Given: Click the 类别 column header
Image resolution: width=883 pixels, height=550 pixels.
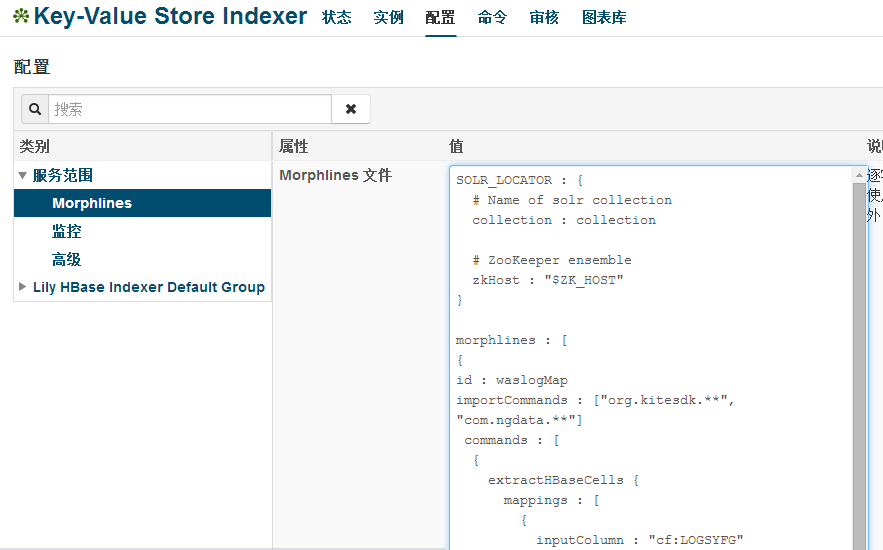Looking at the screenshot, I should pos(34,146).
